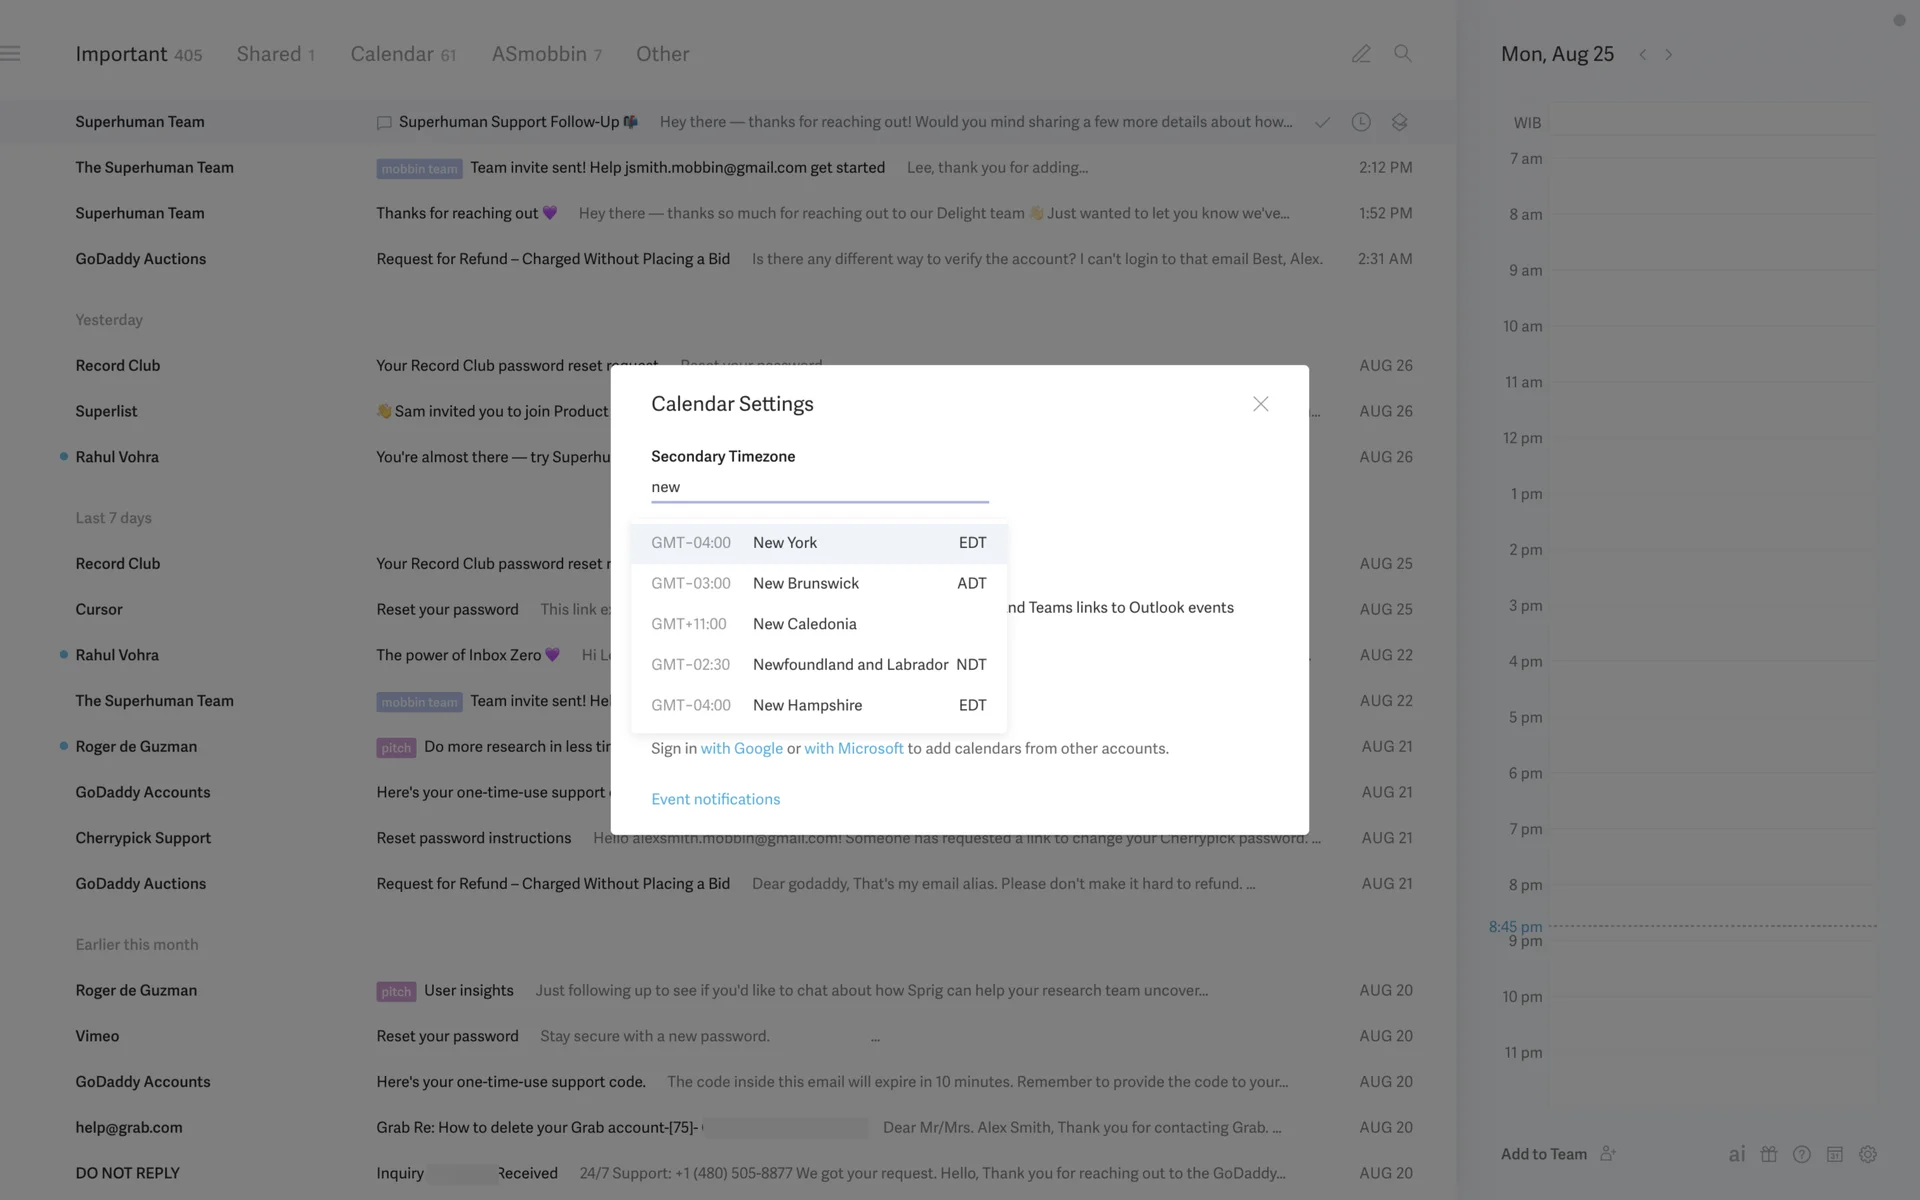Click the gift referral icon
The width and height of the screenshot is (1920, 1200).
point(1769,1154)
